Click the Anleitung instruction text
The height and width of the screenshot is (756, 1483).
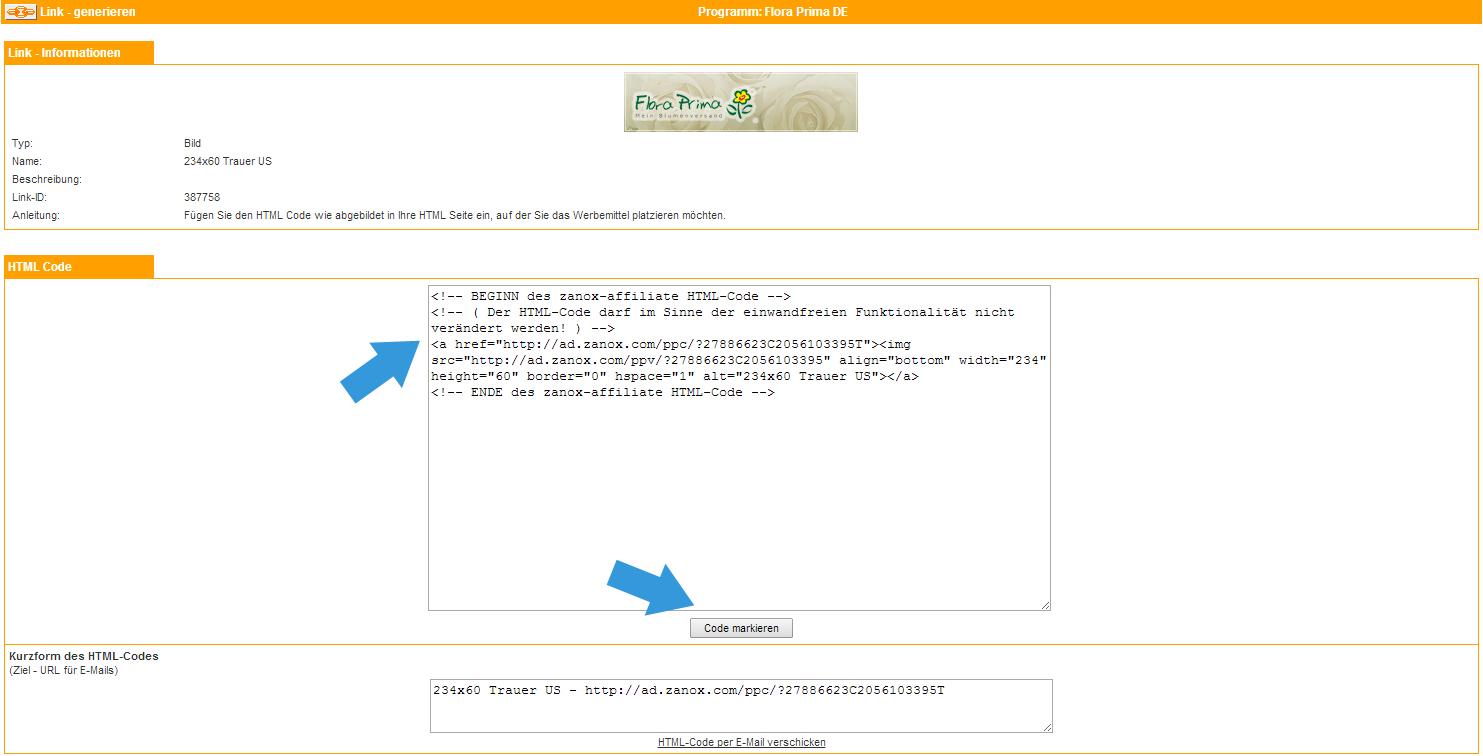[x=454, y=216]
